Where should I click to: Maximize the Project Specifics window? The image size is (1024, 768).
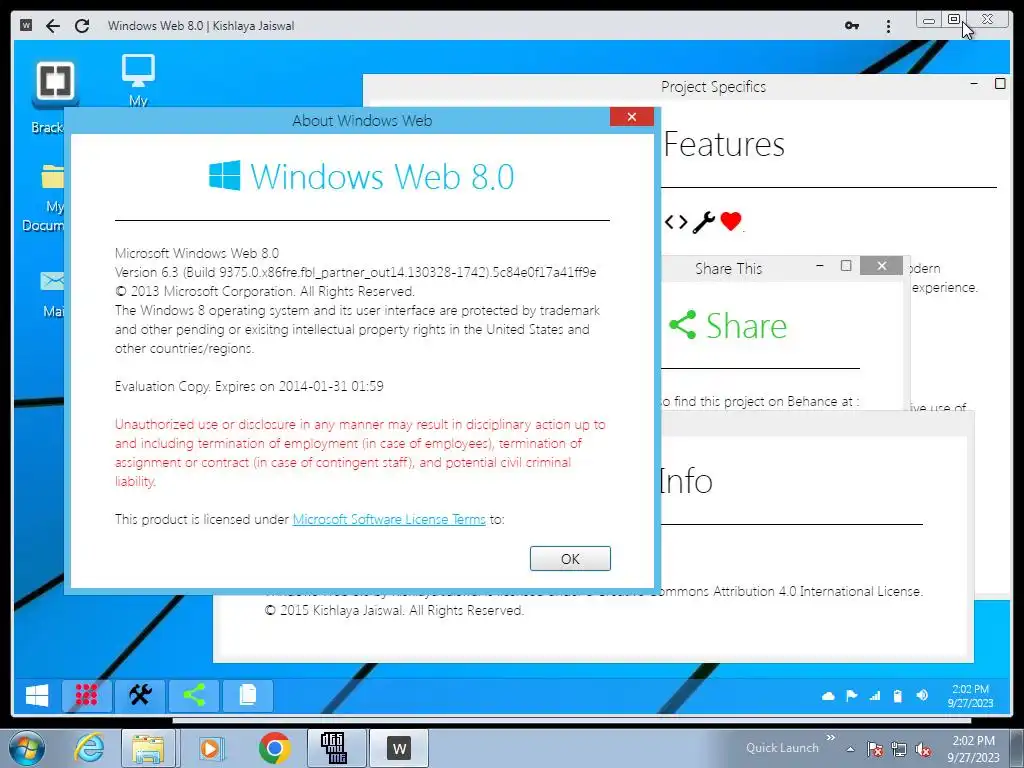click(x=1000, y=84)
